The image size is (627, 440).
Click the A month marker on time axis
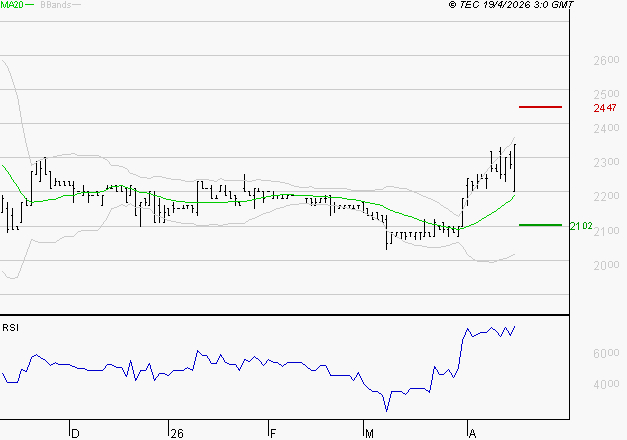point(472,433)
